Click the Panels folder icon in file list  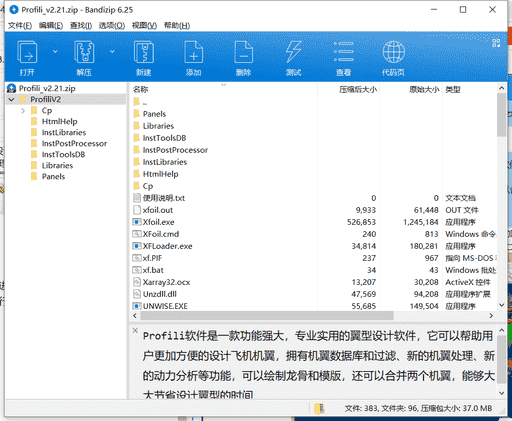tap(137, 114)
